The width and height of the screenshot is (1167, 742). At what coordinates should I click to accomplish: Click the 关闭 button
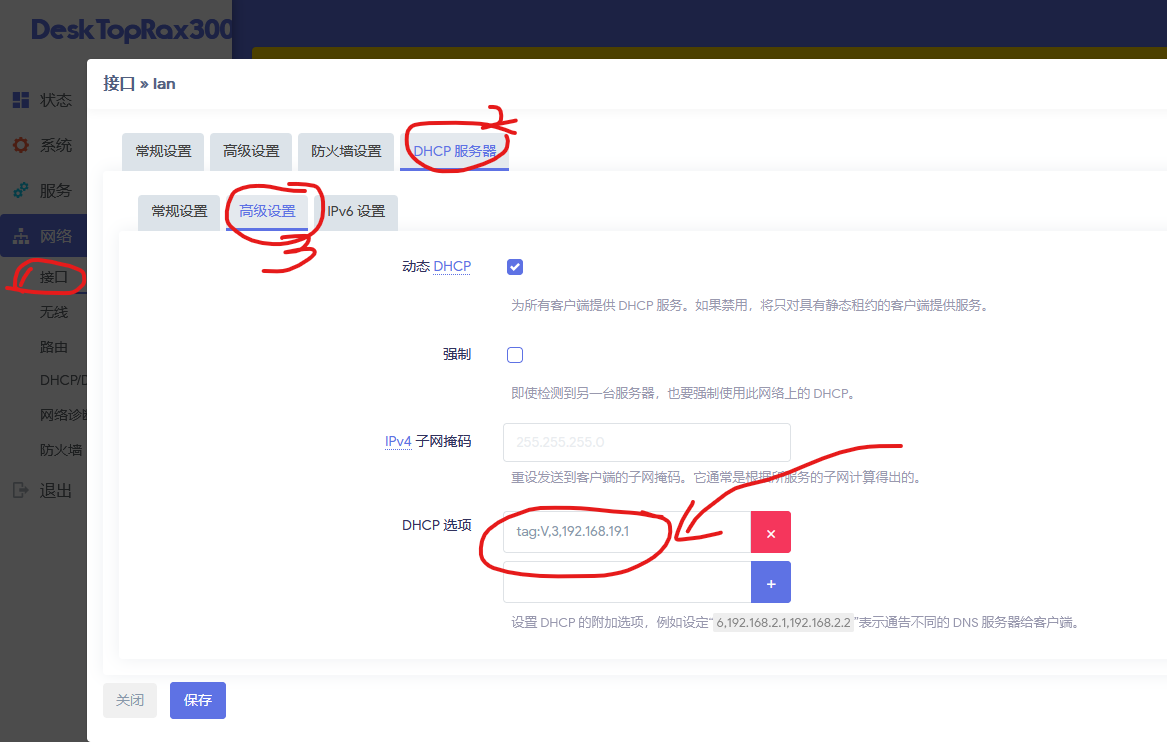(129, 700)
